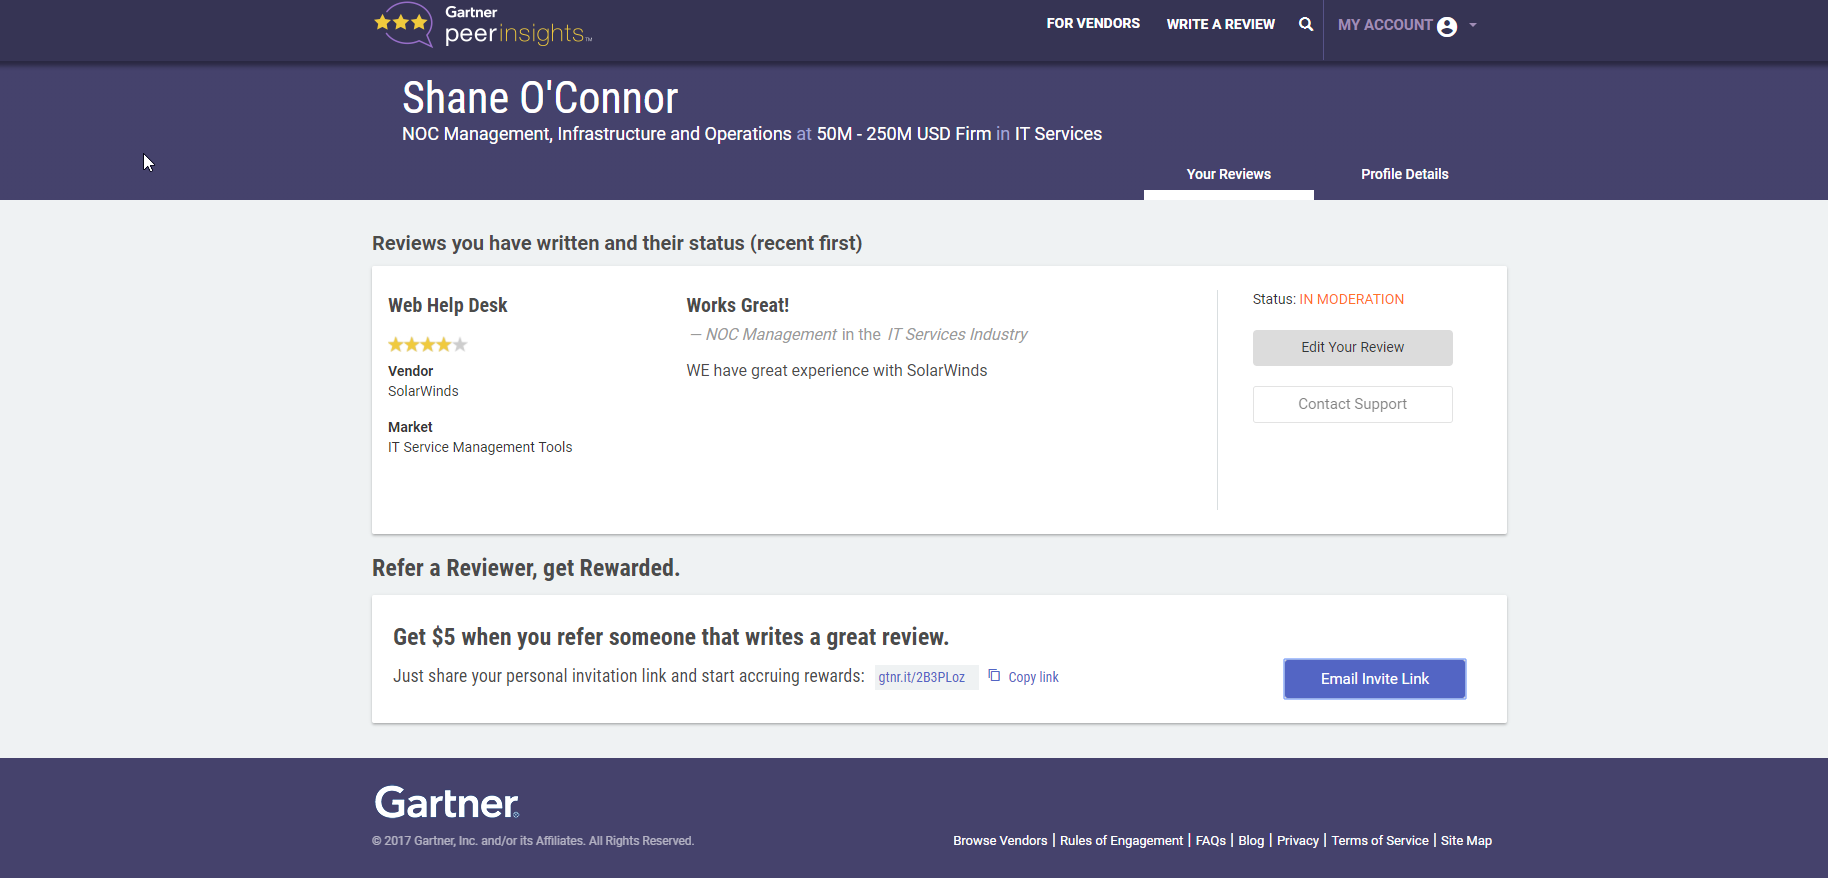Click the copy icon beside Copy link
This screenshot has height=878, width=1828.
point(994,676)
